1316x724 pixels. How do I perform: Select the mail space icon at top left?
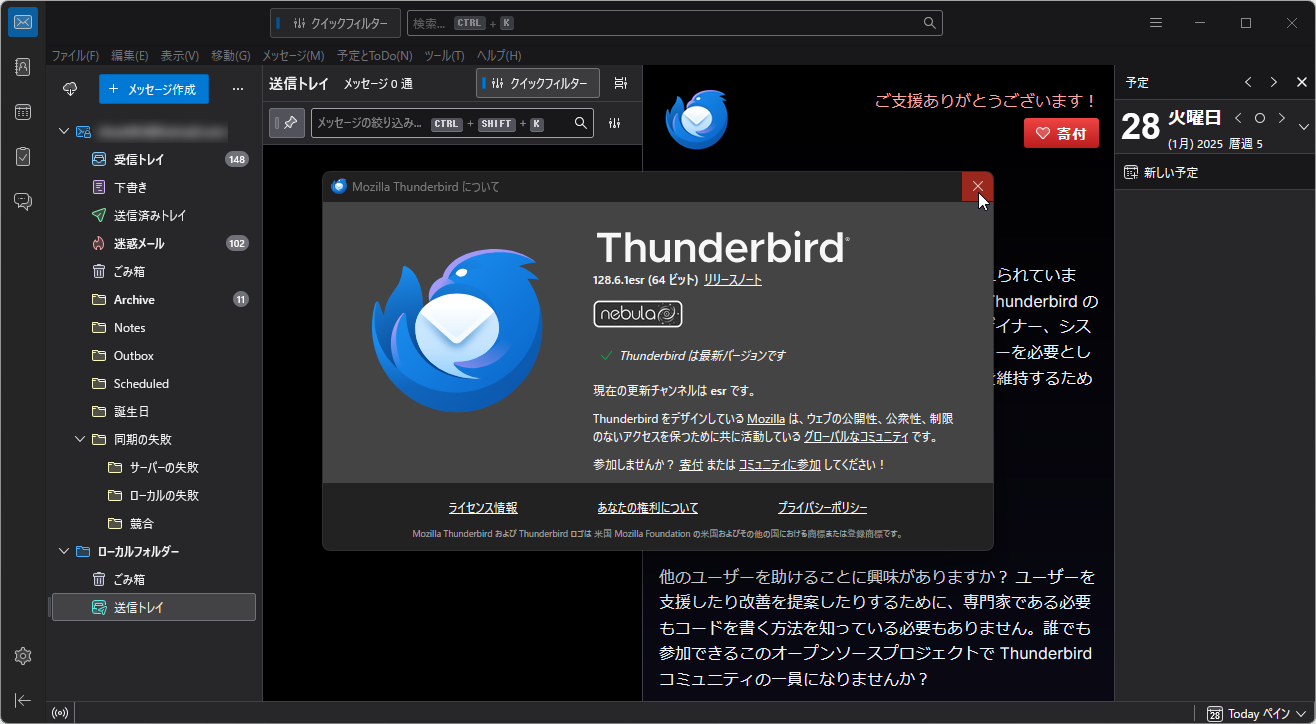(22, 21)
